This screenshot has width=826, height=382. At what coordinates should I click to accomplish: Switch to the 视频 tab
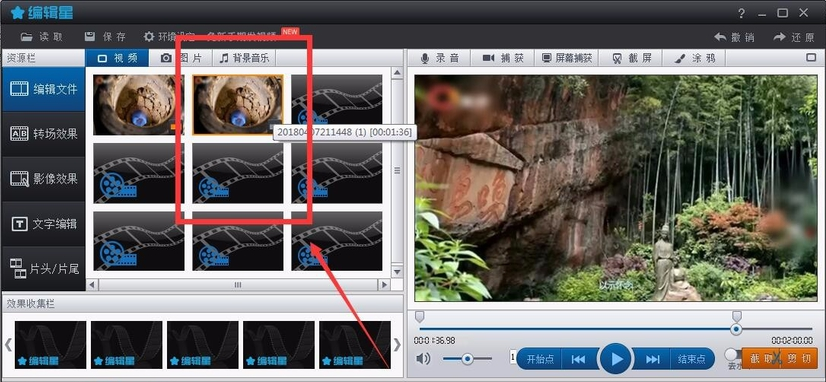pos(117,58)
